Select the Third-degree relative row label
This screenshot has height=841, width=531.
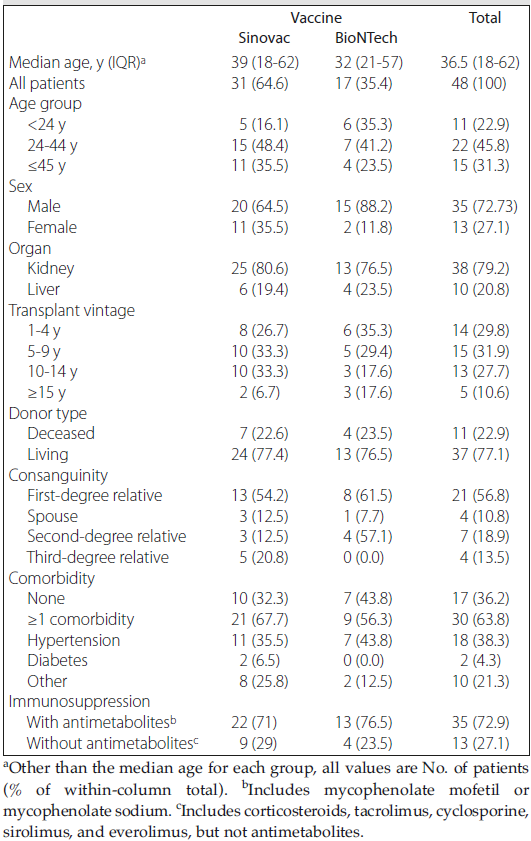[x=98, y=558]
